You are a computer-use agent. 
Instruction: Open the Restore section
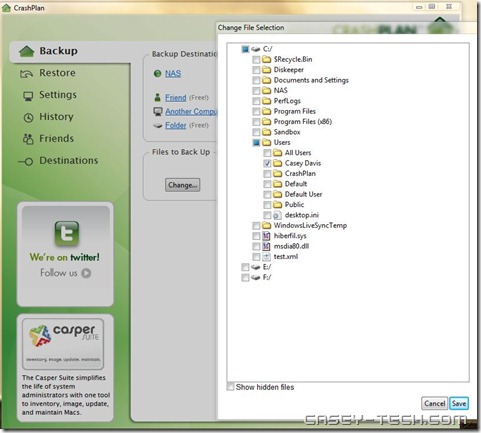point(57,73)
